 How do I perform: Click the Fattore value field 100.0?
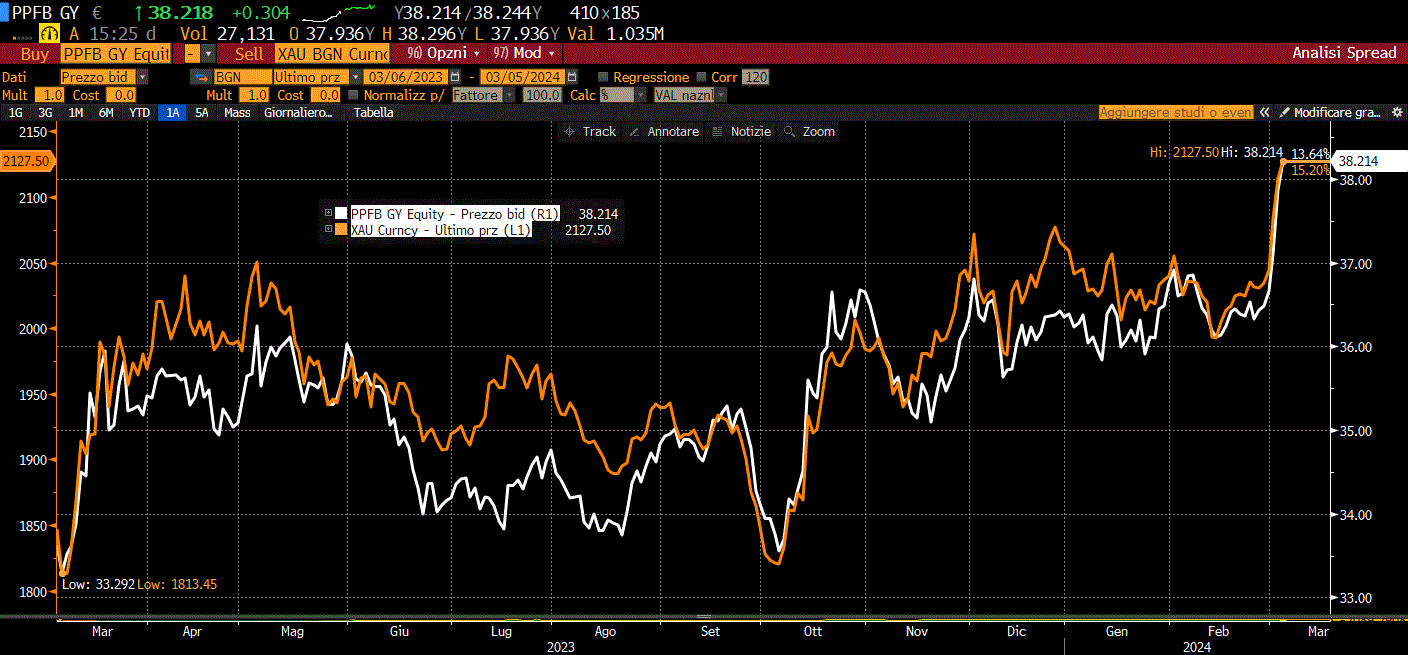click(541, 95)
